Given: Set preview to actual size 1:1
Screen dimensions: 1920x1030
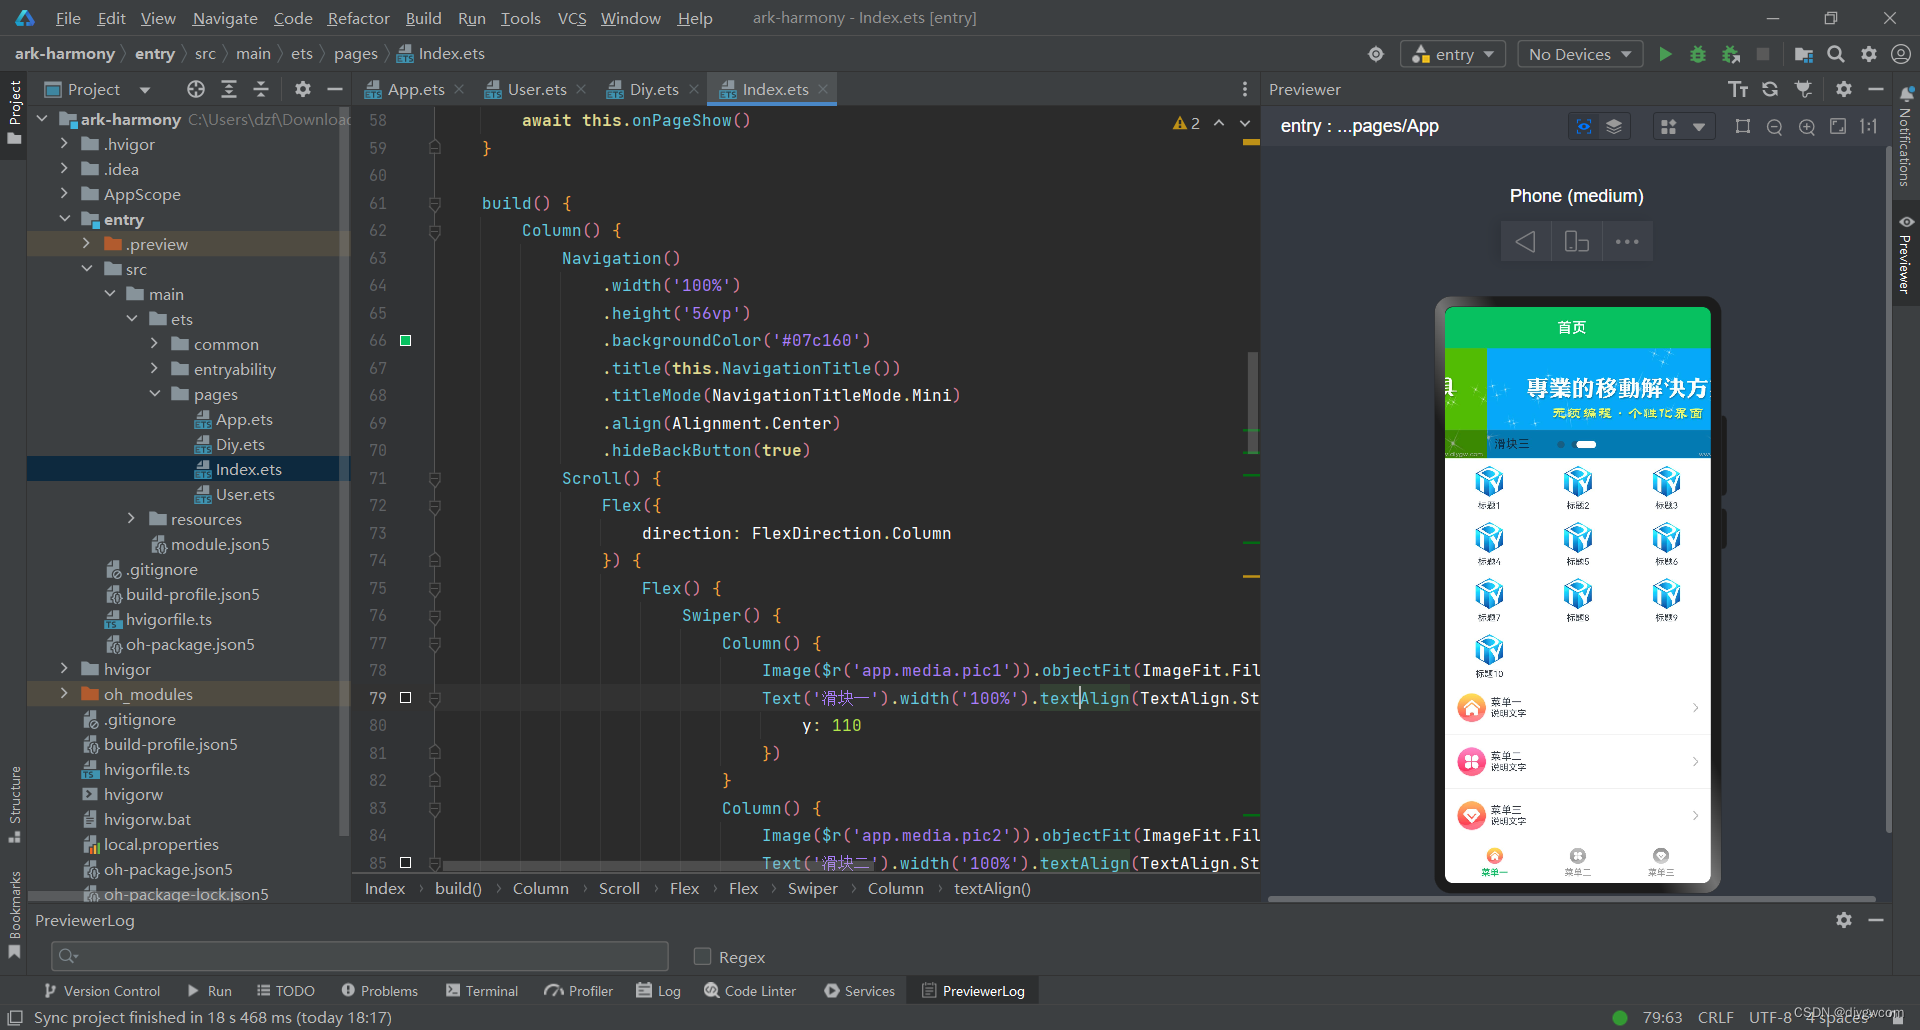Looking at the screenshot, I should point(1868,126).
